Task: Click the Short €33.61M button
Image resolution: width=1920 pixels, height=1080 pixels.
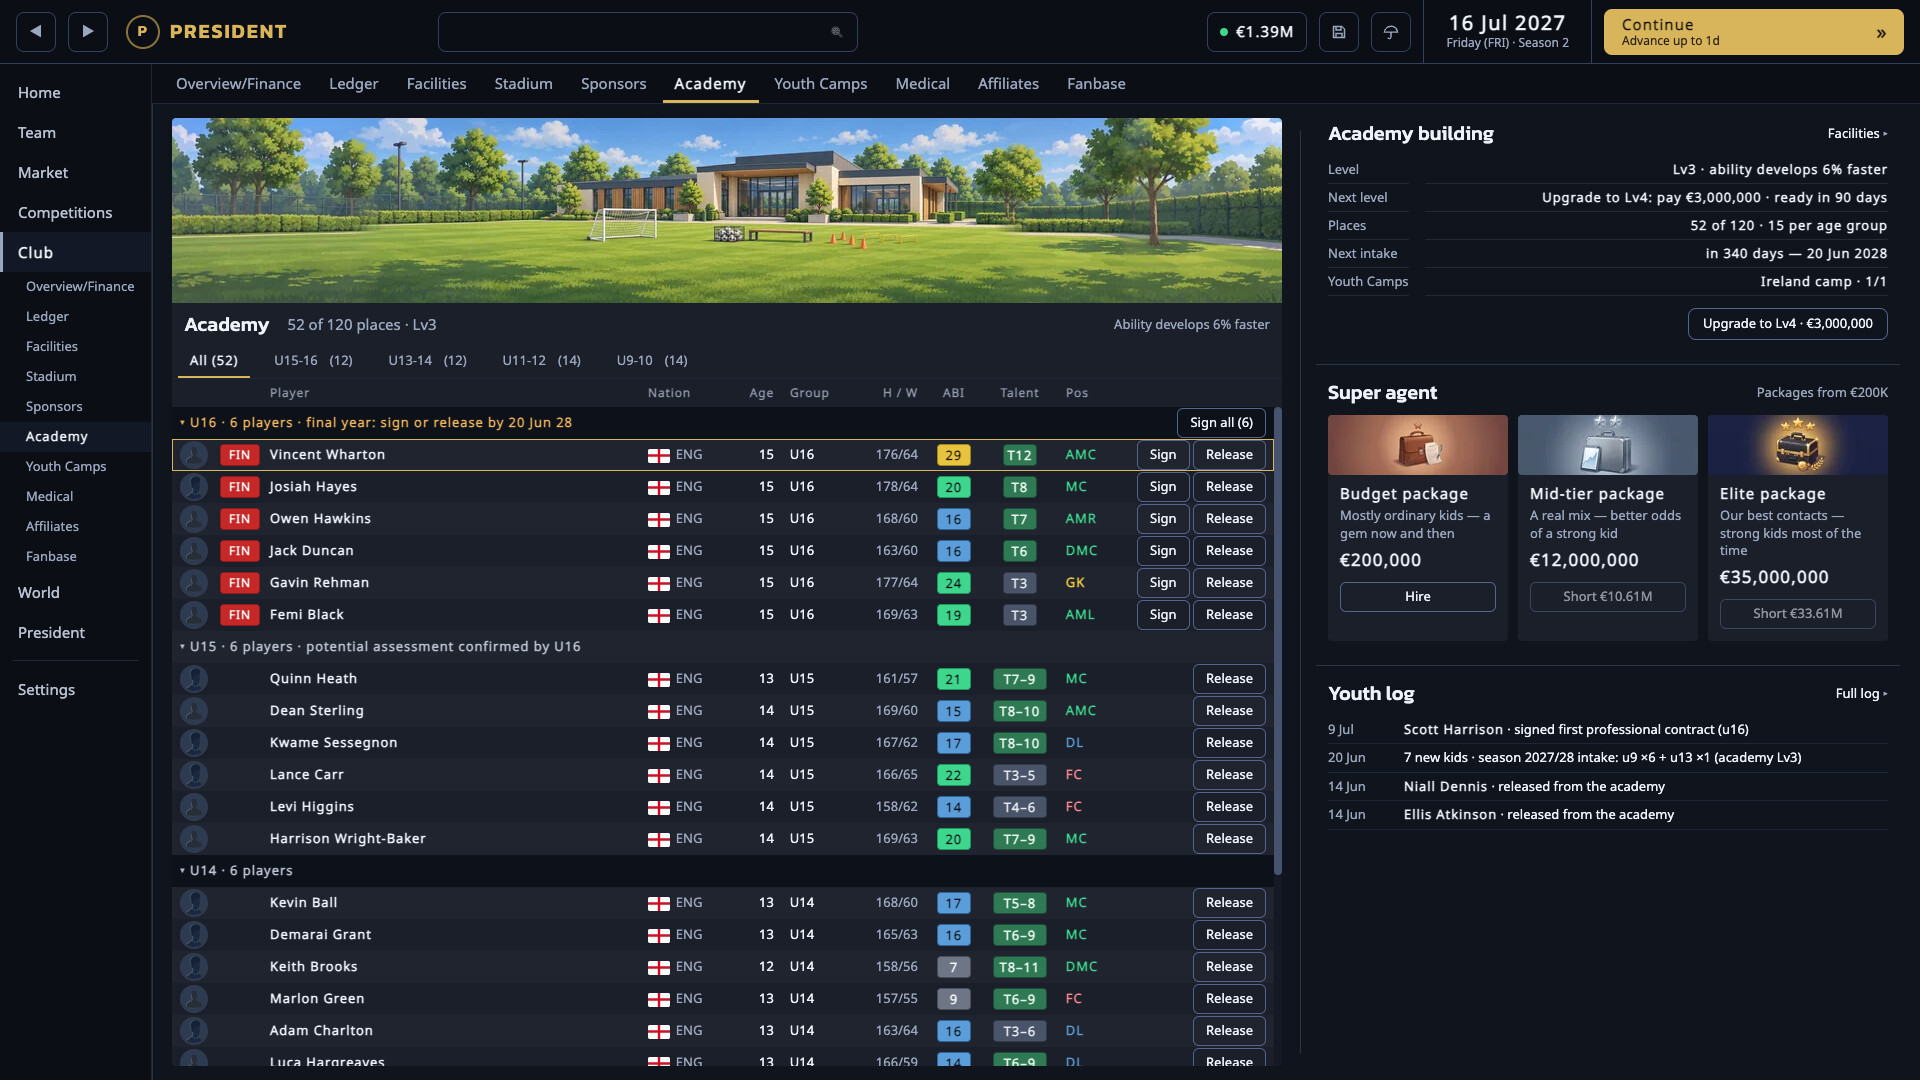Action: pos(1797,614)
